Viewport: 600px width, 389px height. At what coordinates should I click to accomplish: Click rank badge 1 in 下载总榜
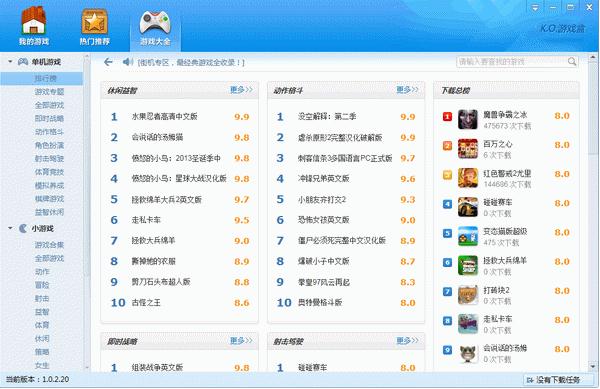447,116
